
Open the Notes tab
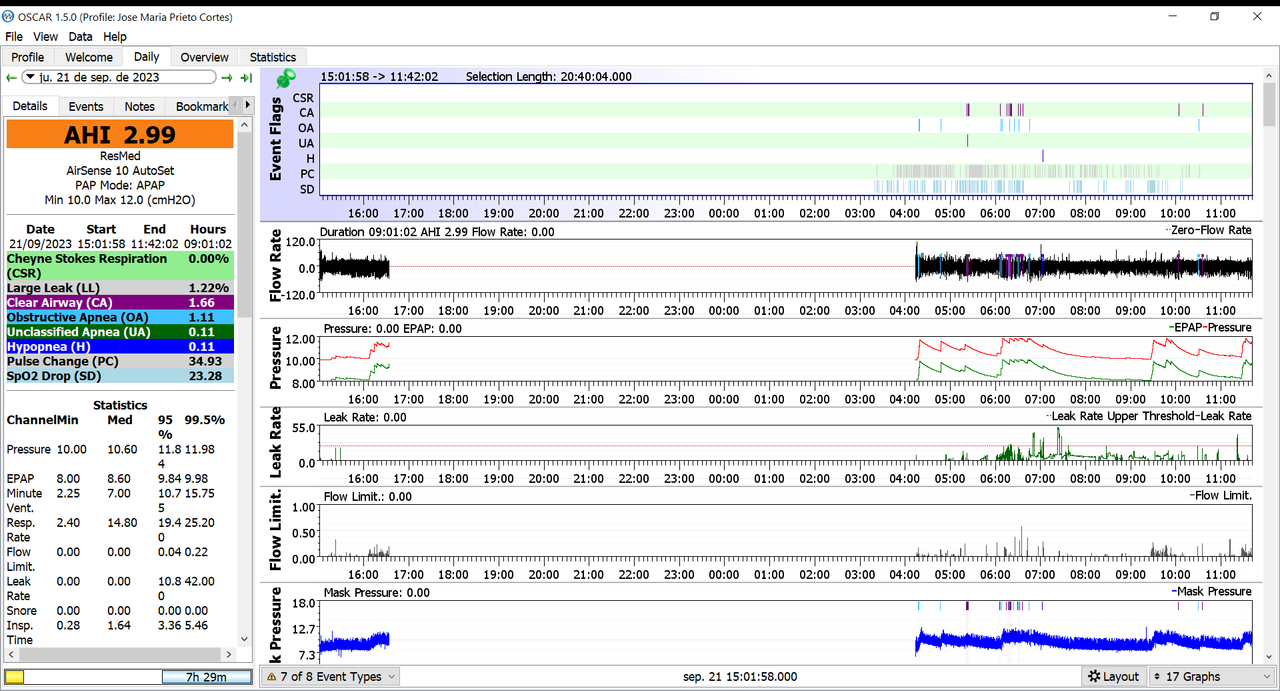(140, 106)
